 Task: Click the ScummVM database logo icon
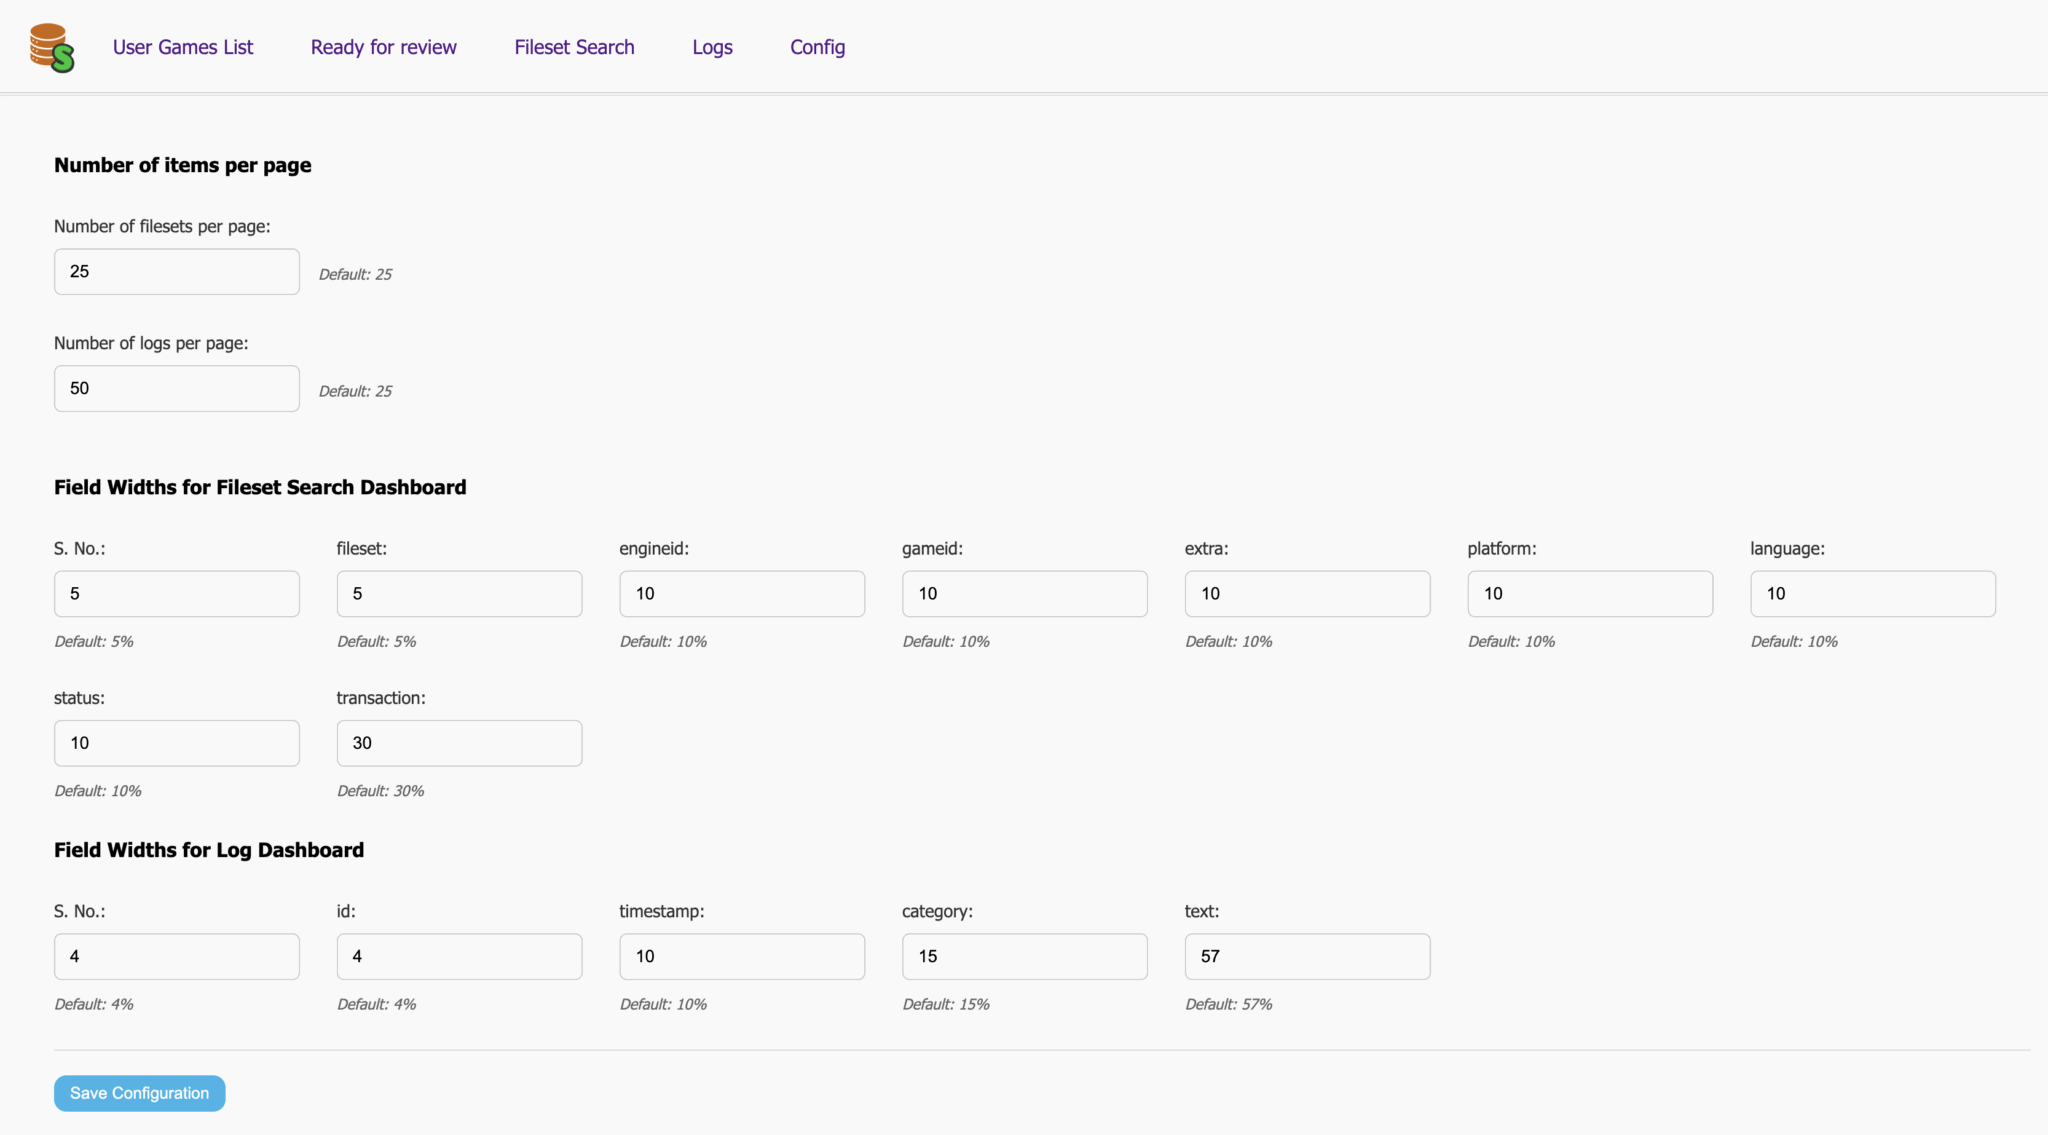pos(52,48)
